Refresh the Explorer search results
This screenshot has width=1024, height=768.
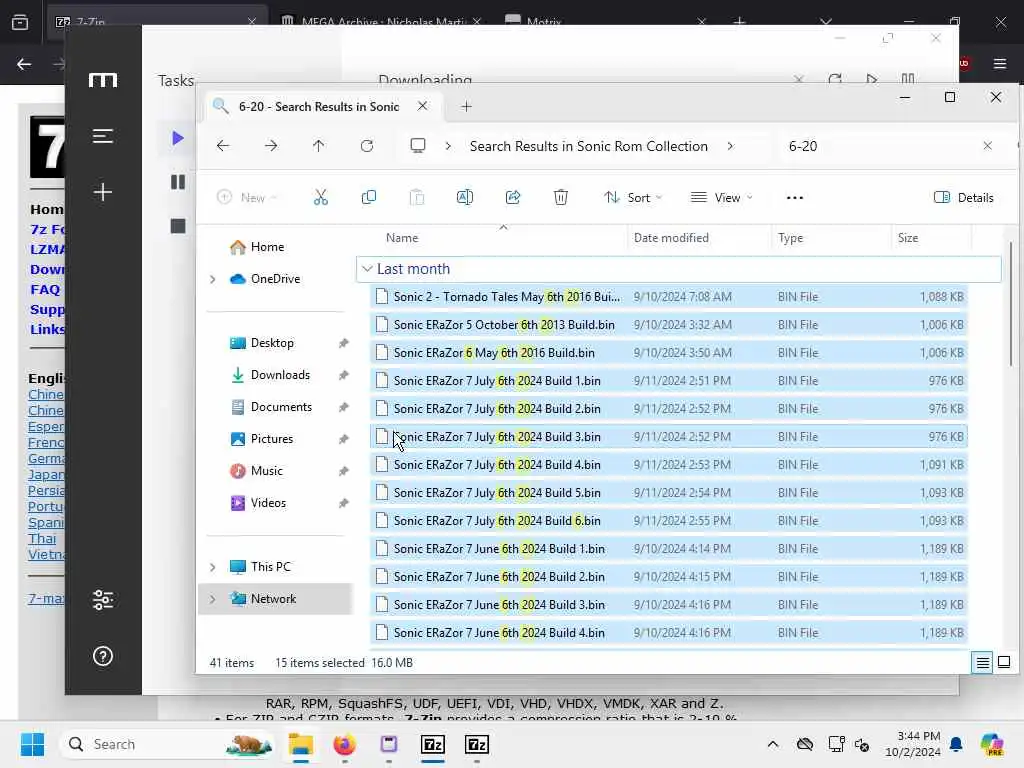click(367, 146)
